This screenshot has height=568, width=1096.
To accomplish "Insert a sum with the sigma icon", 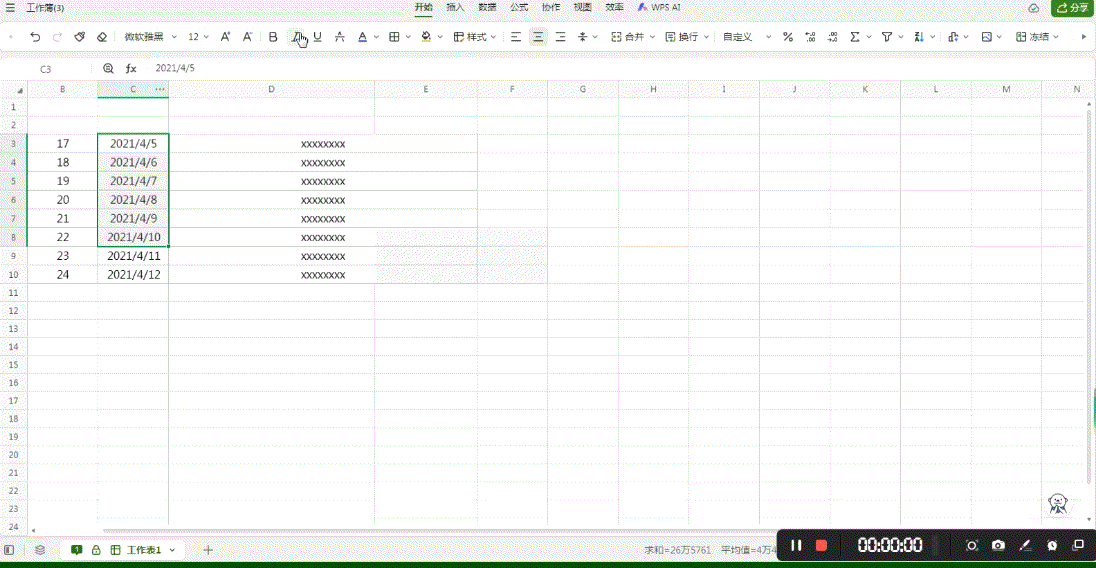I will [855, 37].
